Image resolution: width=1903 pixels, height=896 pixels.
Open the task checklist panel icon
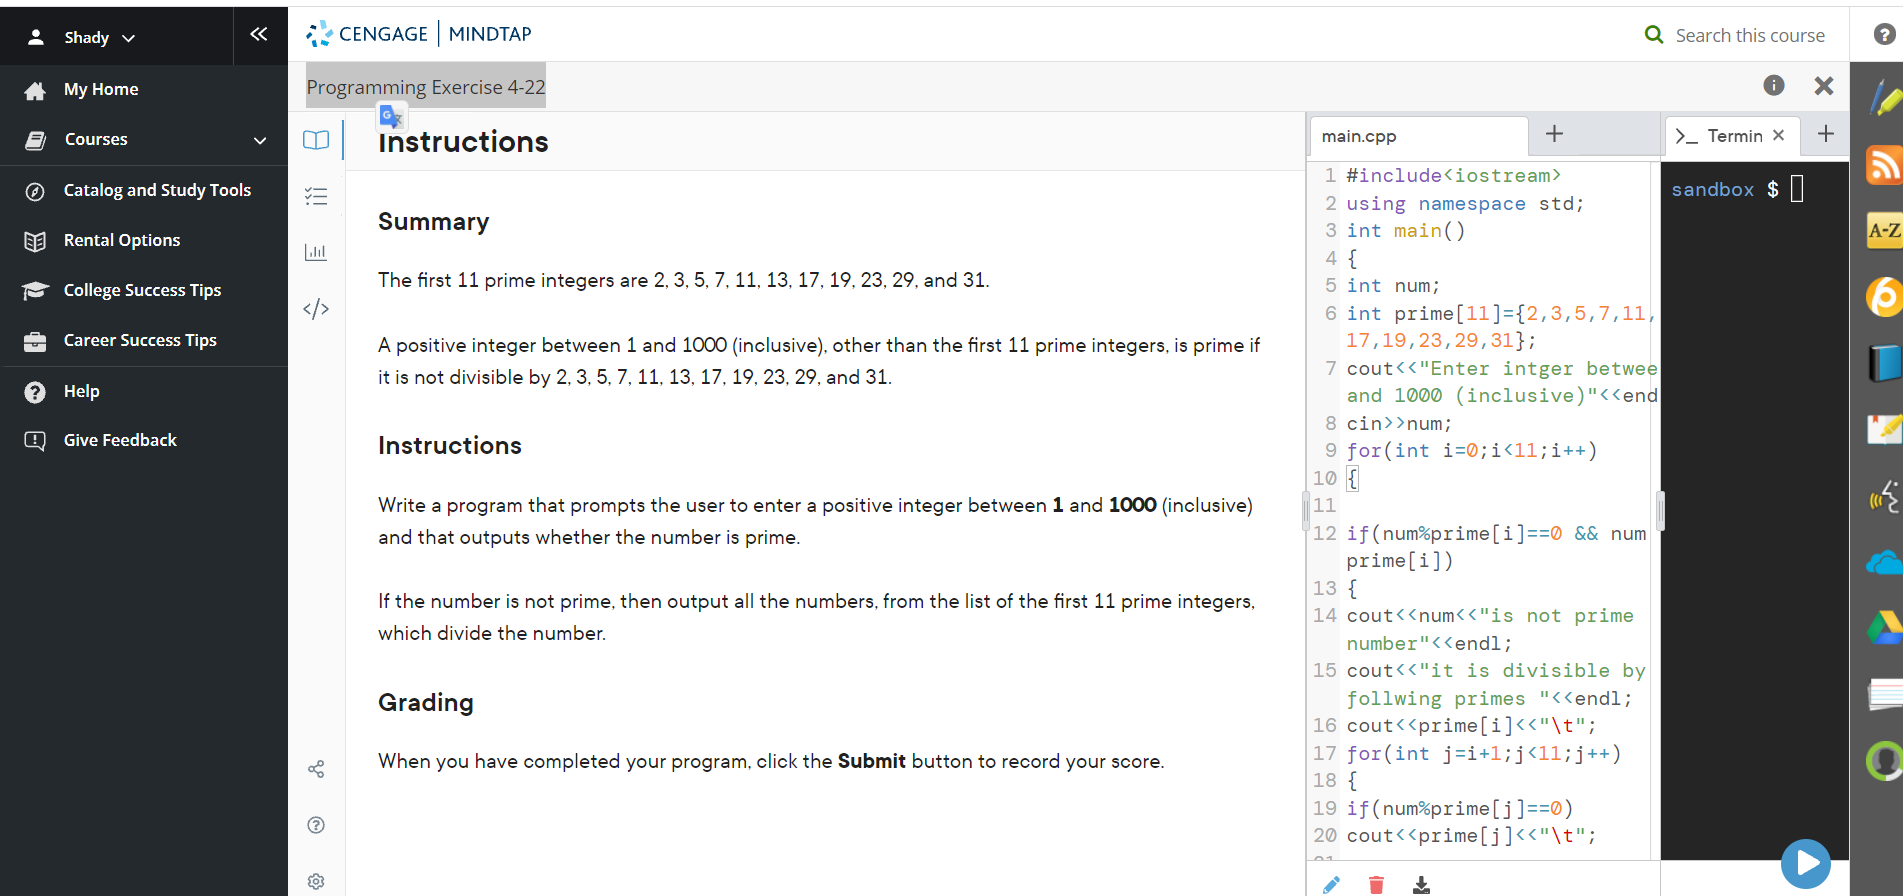coord(316,196)
